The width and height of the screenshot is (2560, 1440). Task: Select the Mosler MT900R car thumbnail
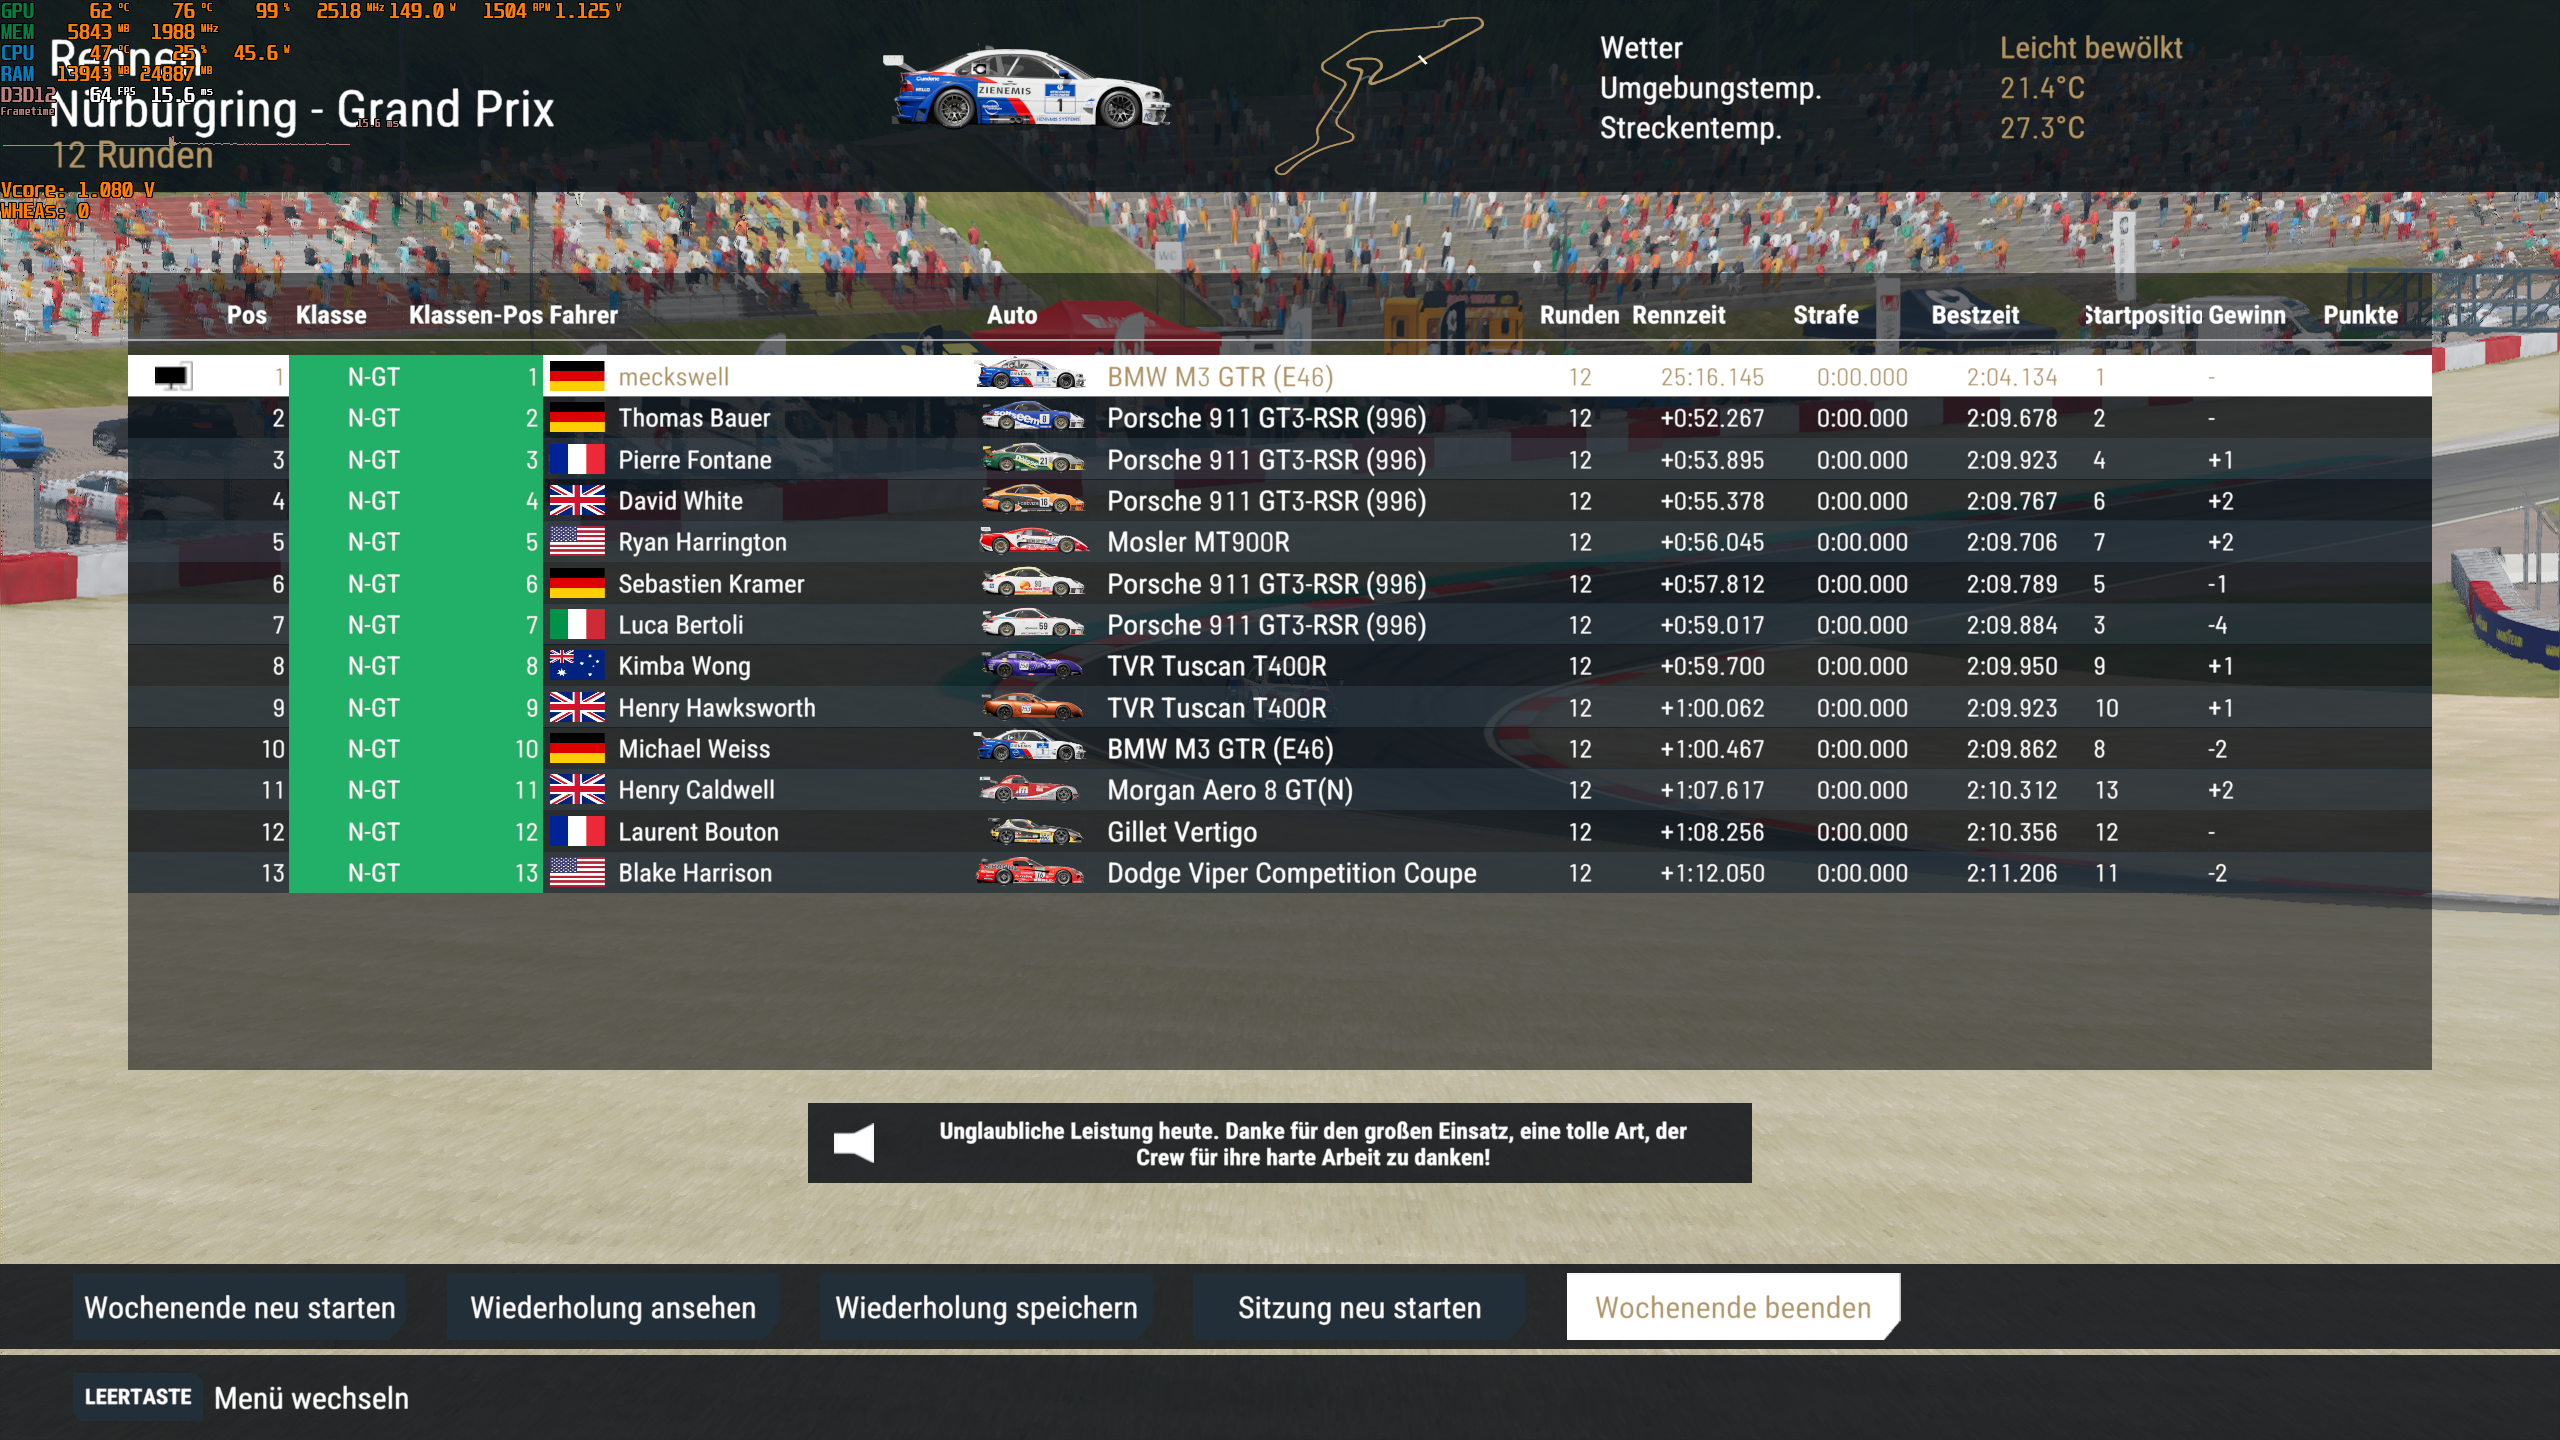click(1030, 542)
